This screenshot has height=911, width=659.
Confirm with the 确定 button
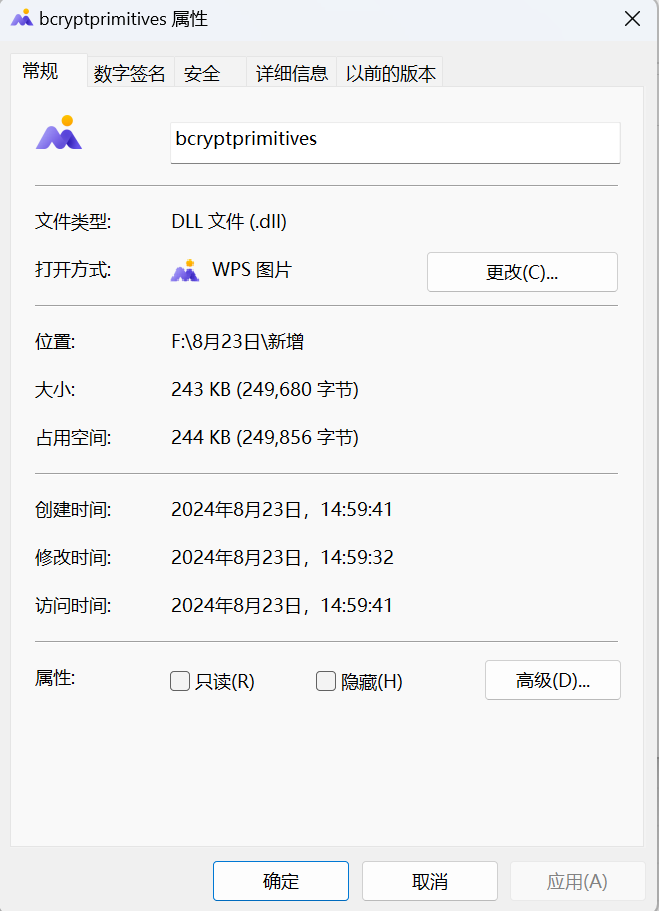coord(281,881)
